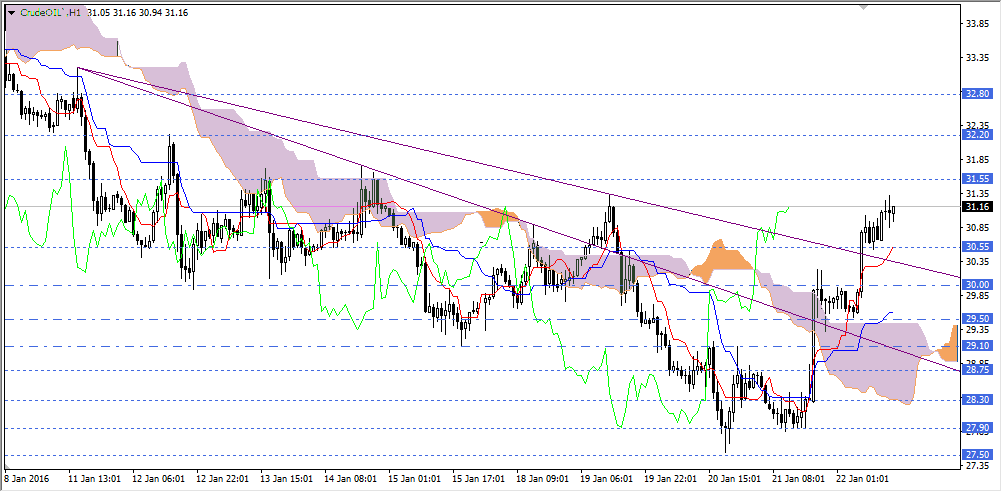Select the 27.50 horizontal level price tag
1002x492 pixels.
point(976,455)
